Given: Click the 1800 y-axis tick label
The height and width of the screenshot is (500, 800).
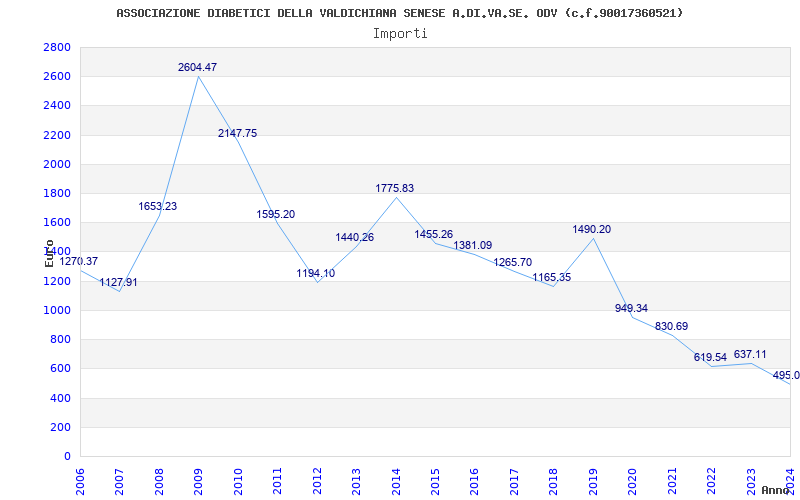Looking at the screenshot, I should tap(57, 193).
